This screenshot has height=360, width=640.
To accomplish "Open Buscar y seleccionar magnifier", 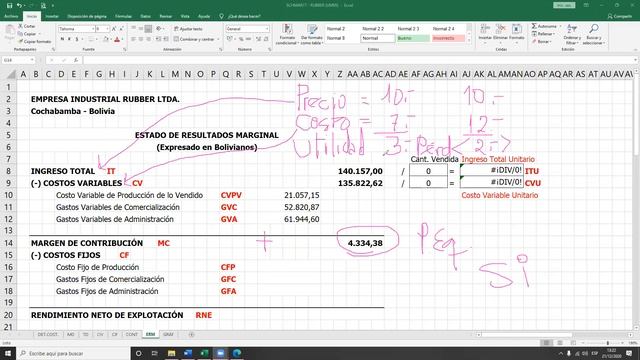I will pyautogui.click(x=593, y=34).
